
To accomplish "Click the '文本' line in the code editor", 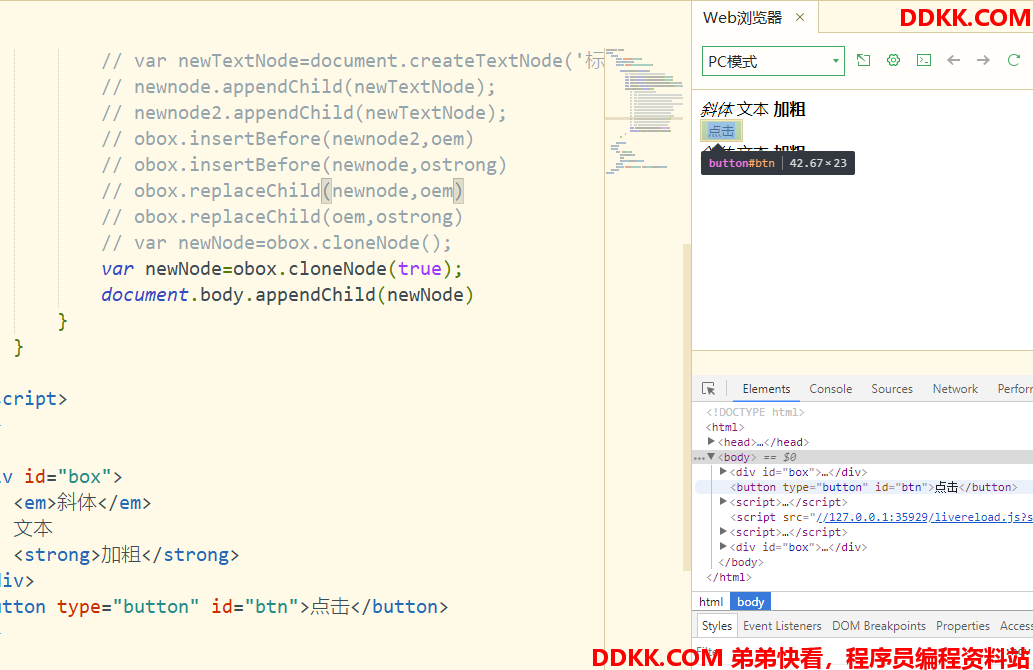I will (x=33, y=528).
